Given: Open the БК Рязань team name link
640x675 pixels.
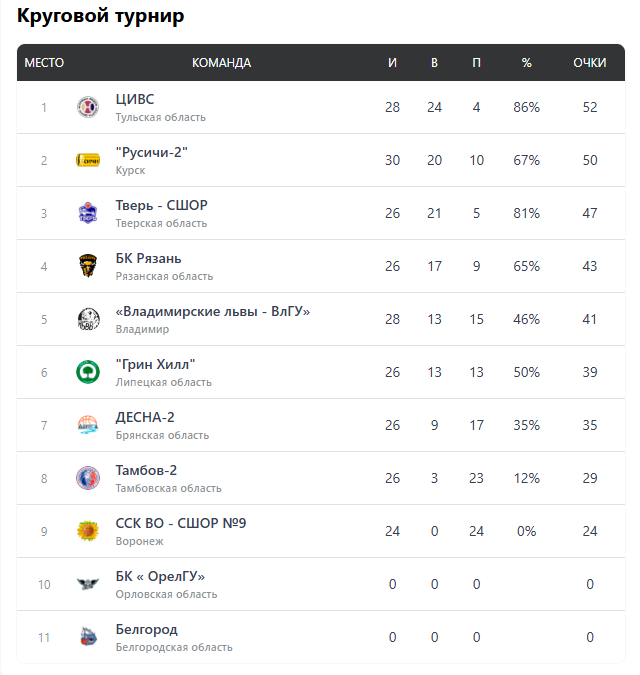Looking at the screenshot, I should [x=148, y=258].
